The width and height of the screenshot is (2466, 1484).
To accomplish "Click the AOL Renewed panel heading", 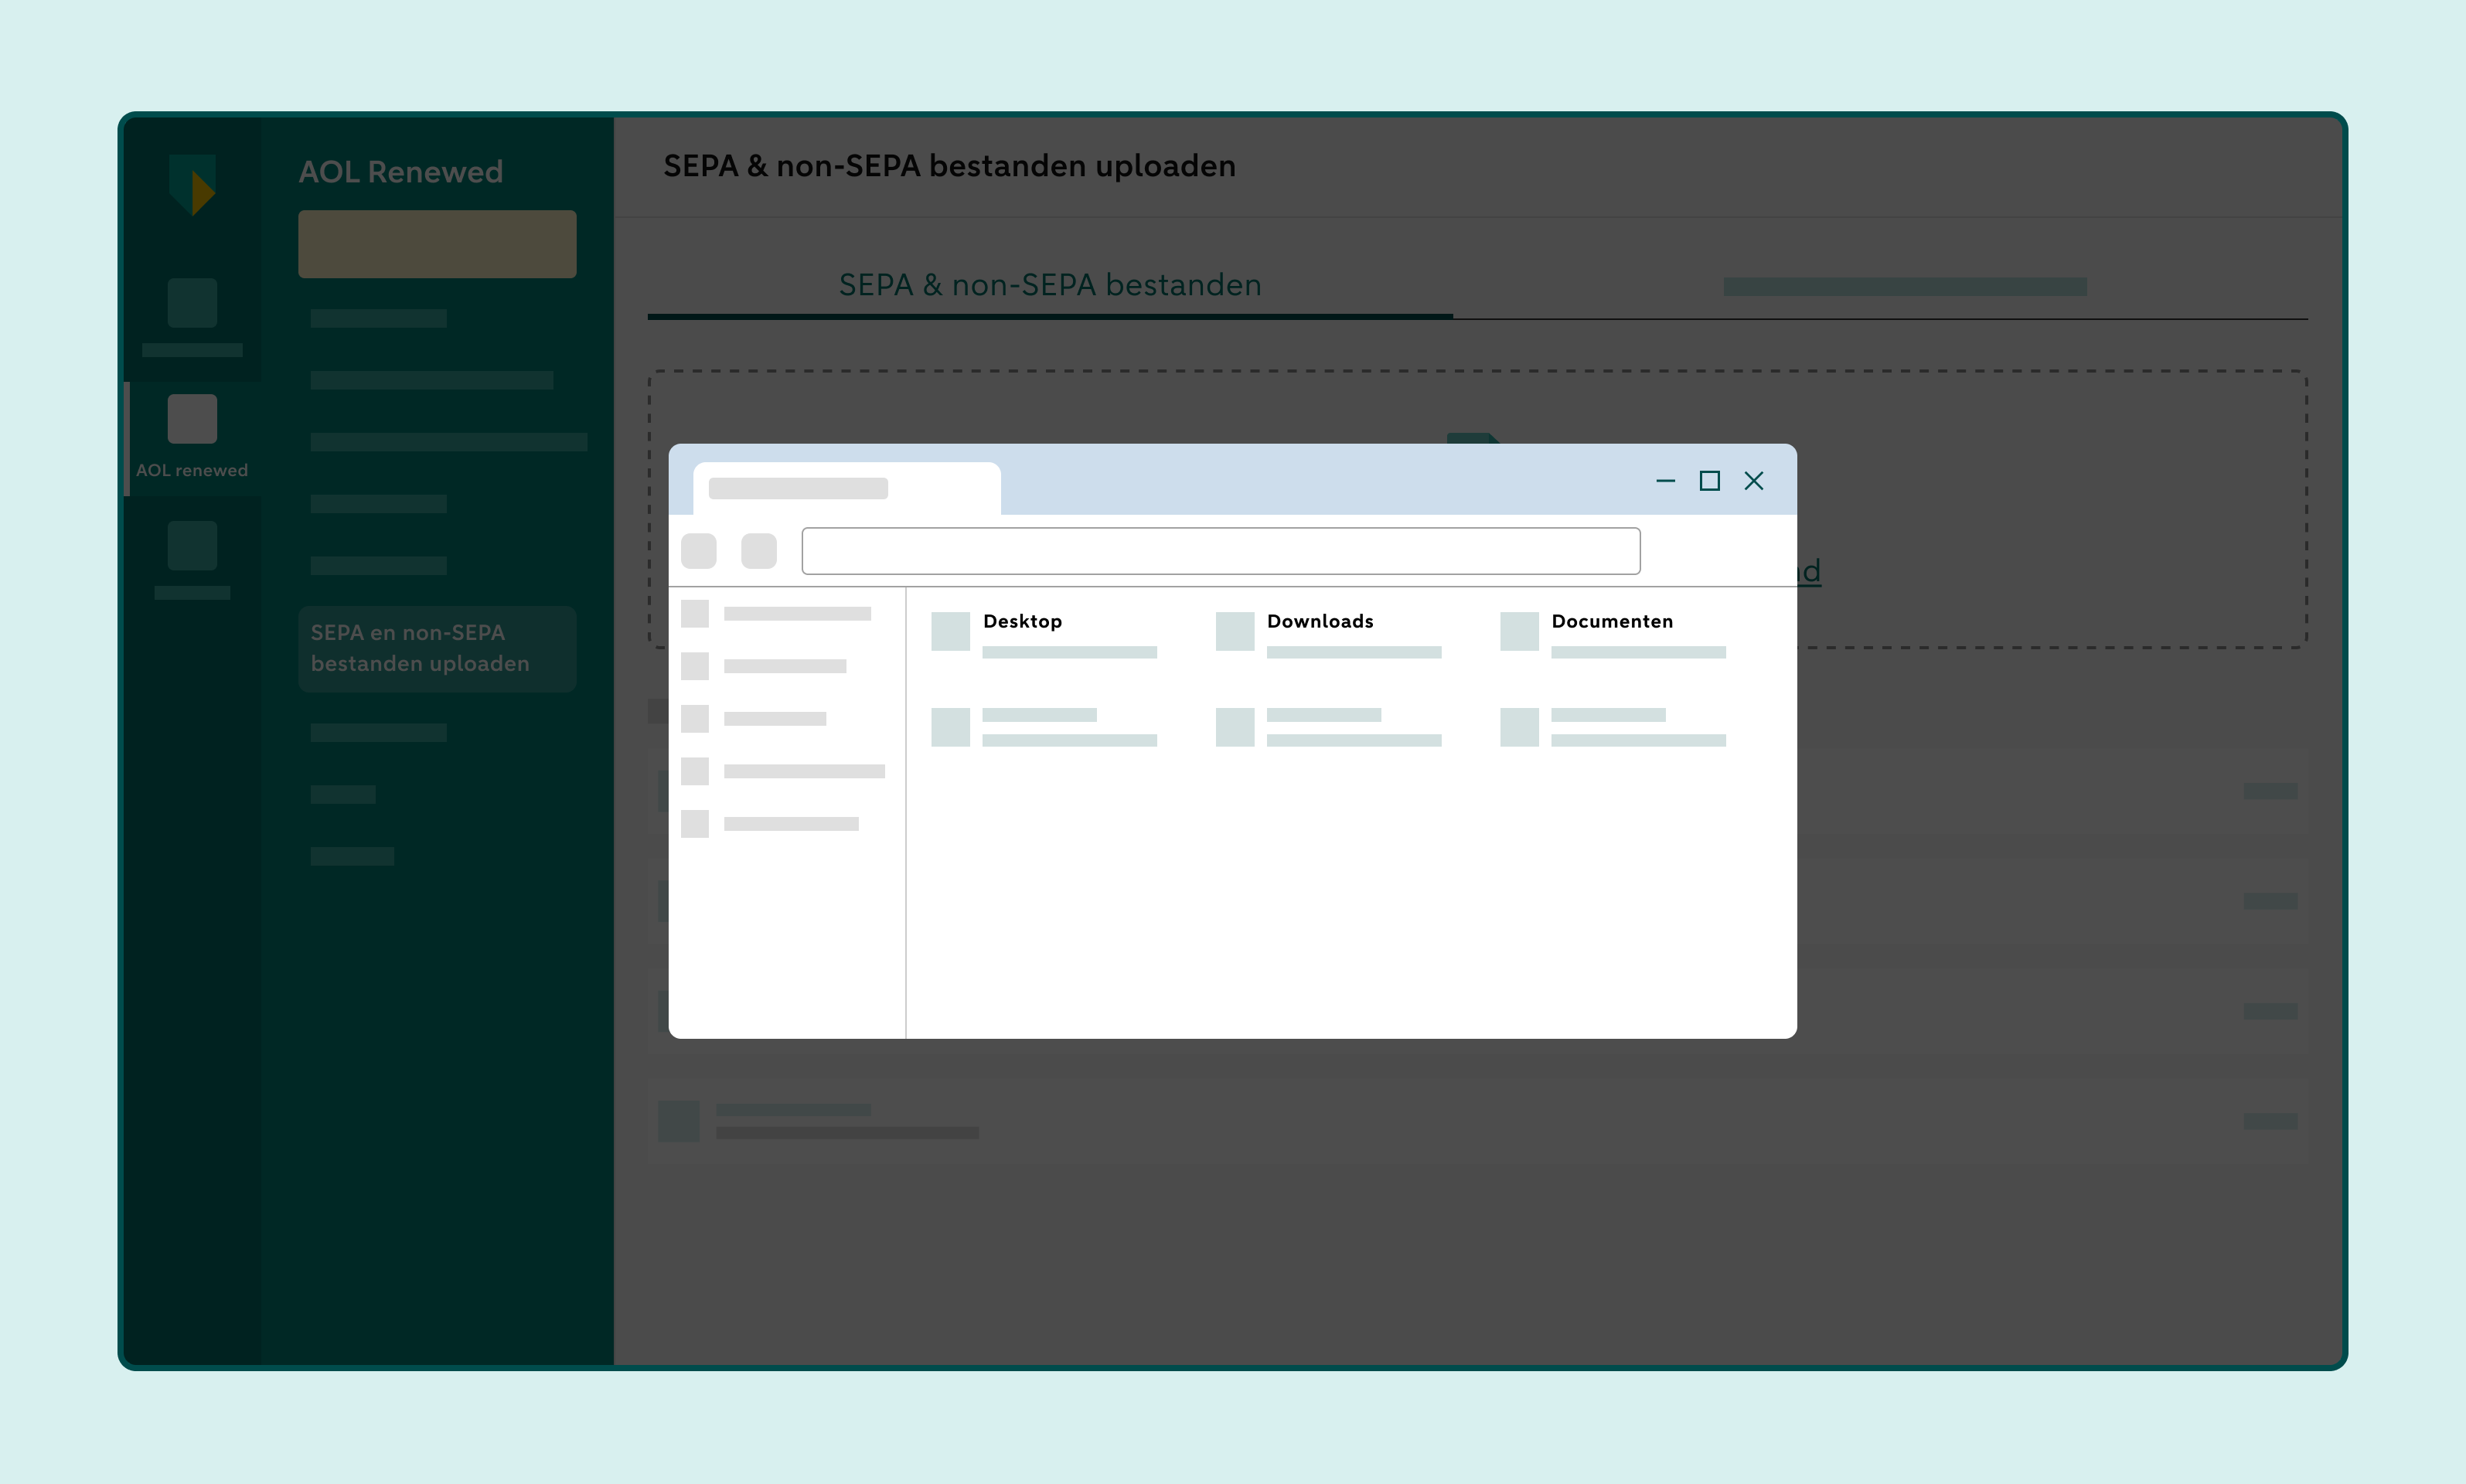I will pyautogui.click(x=401, y=172).
